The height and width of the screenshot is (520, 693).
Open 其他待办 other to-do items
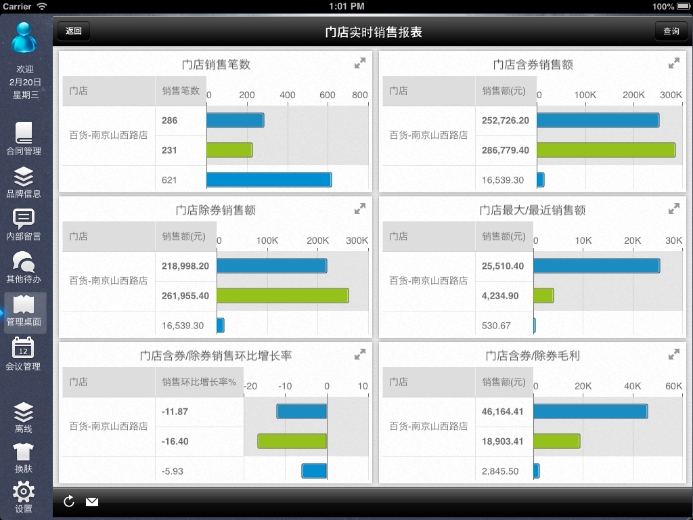point(24,267)
